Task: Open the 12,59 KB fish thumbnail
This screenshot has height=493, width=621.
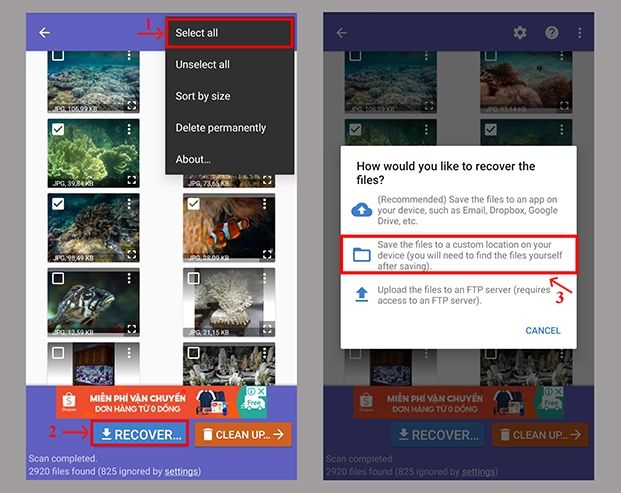Action: pyautogui.click(x=93, y=303)
